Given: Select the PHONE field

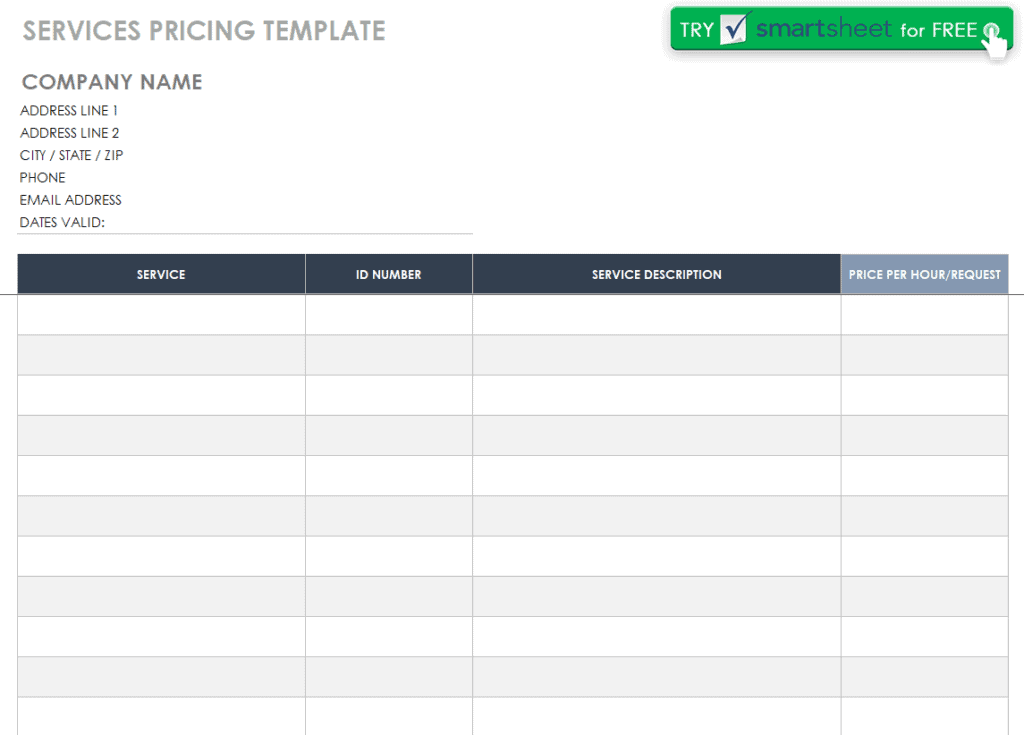Looking at the screenshot, I should 42,177.
